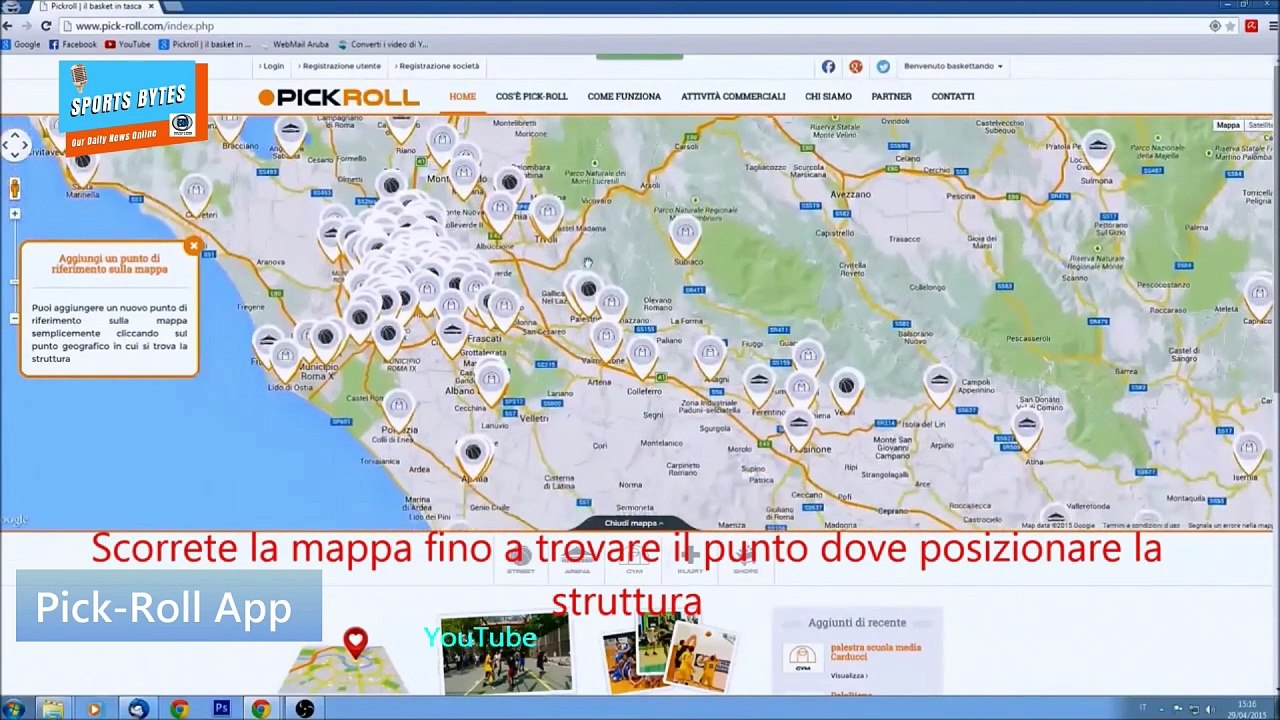Bookmark this page with the star icon
The width and height of the screenshot is (1280, 720).
point(1231,26)
